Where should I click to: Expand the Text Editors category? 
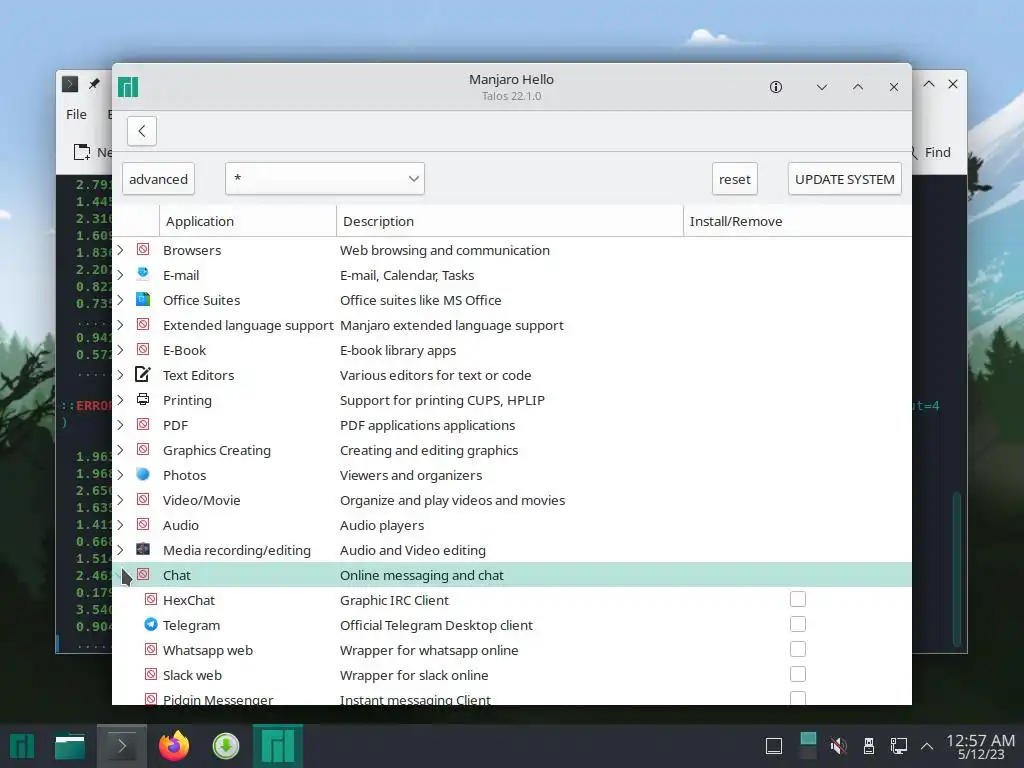point(120,375)
